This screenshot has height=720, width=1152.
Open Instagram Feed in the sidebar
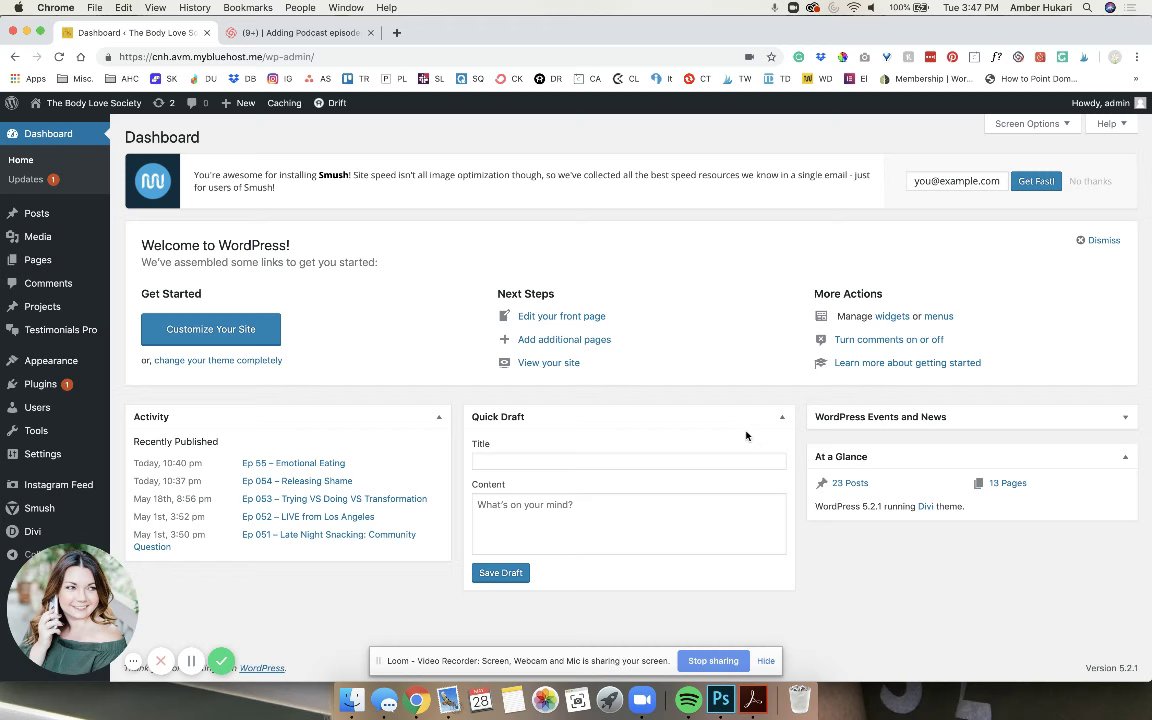point(58,485)
